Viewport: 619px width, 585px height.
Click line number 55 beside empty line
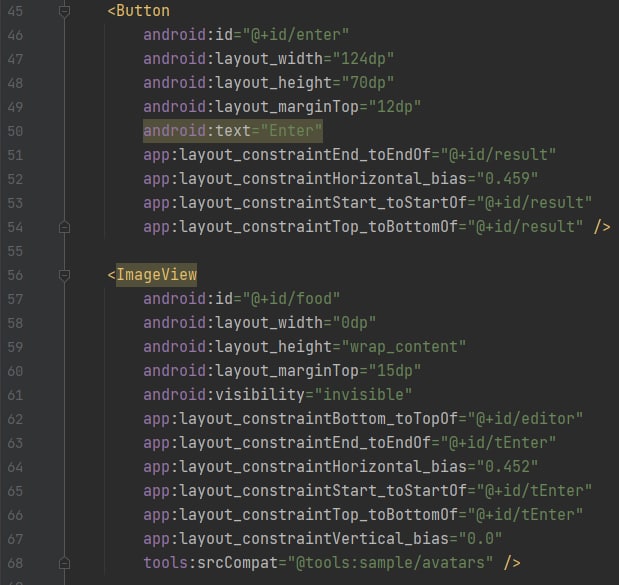click(15, 251)
